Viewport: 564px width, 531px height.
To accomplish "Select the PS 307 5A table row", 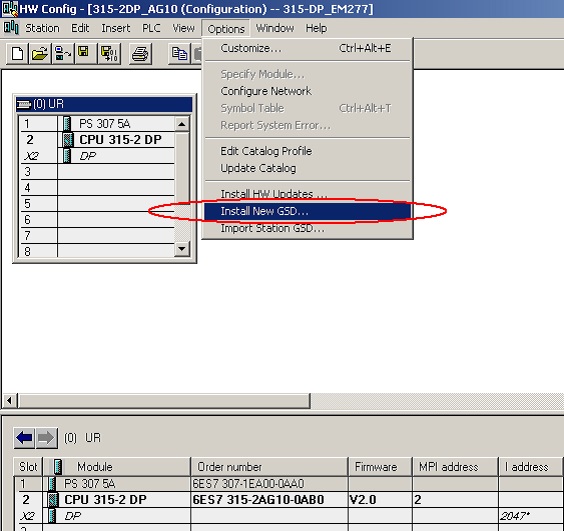I will (288, 484).
